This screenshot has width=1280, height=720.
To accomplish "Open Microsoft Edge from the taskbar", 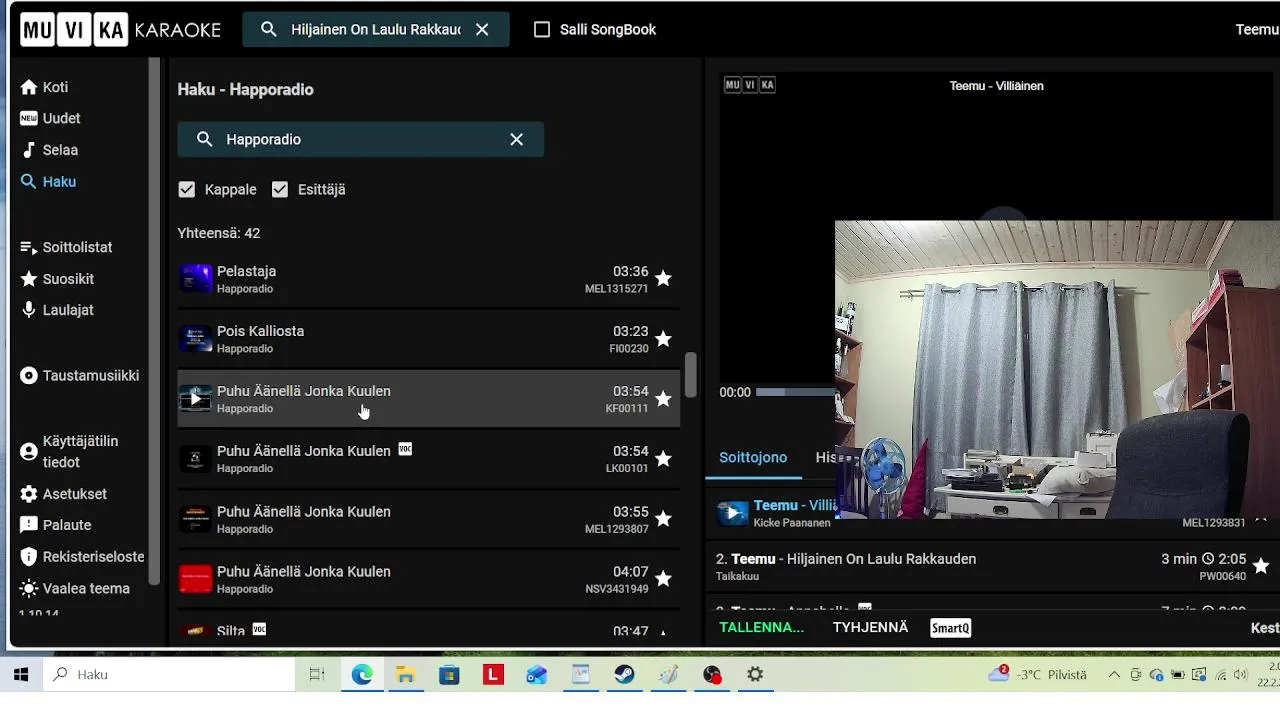I will (x=361, y=675).
